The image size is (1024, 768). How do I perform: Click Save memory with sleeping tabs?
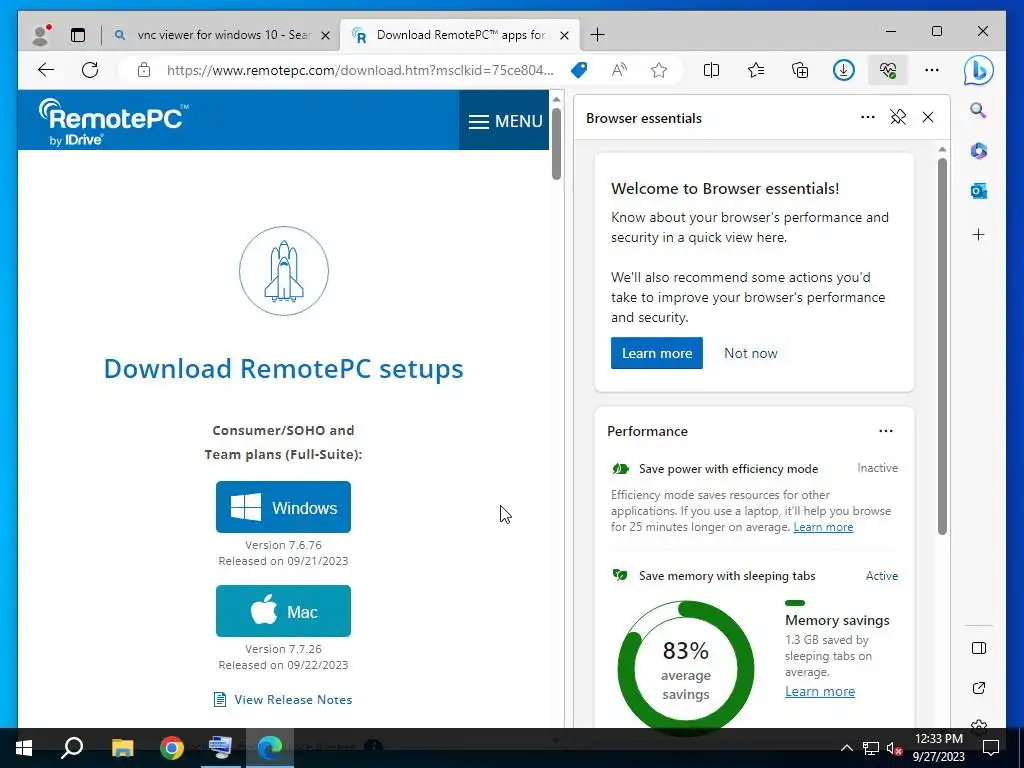(x=727, y=576)
